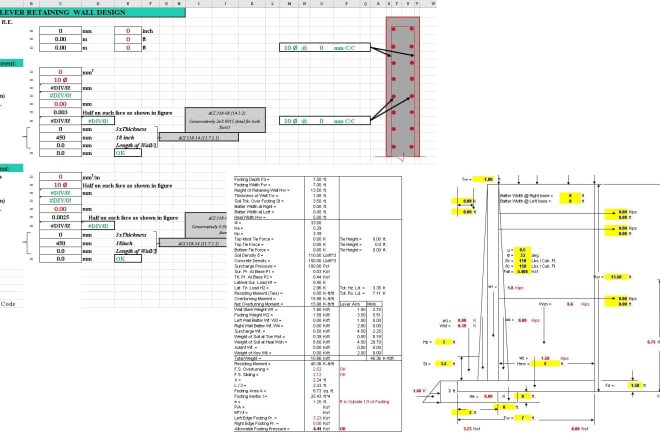Screen dimensions: 660x440
Task: Click the red 0 cell beside inch
Action: 128,31
